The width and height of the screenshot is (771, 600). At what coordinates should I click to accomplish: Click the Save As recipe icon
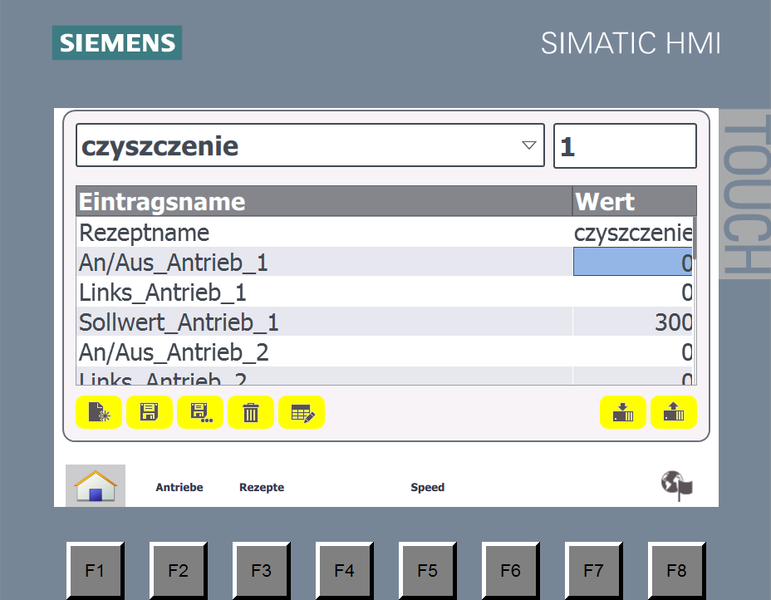coord(200,412)
